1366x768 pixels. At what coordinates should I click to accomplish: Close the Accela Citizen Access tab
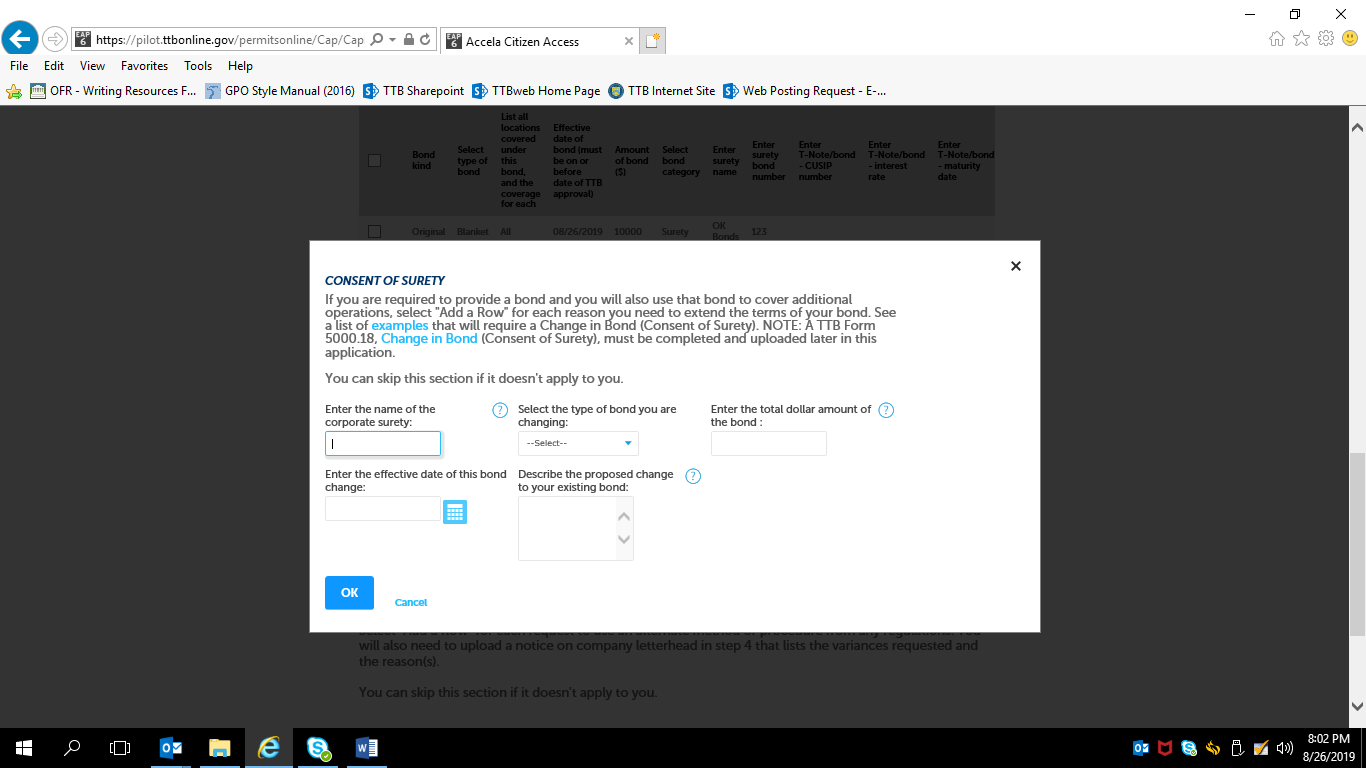(x=628, y=42)
